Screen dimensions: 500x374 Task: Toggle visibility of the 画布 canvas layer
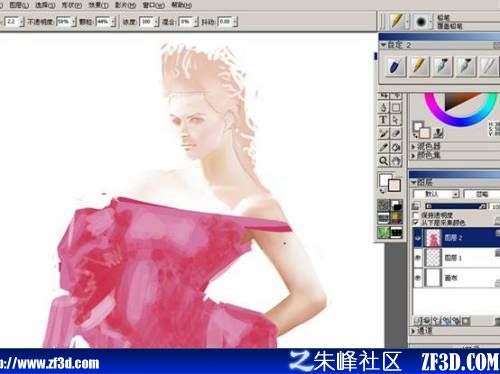coord(418,278)
